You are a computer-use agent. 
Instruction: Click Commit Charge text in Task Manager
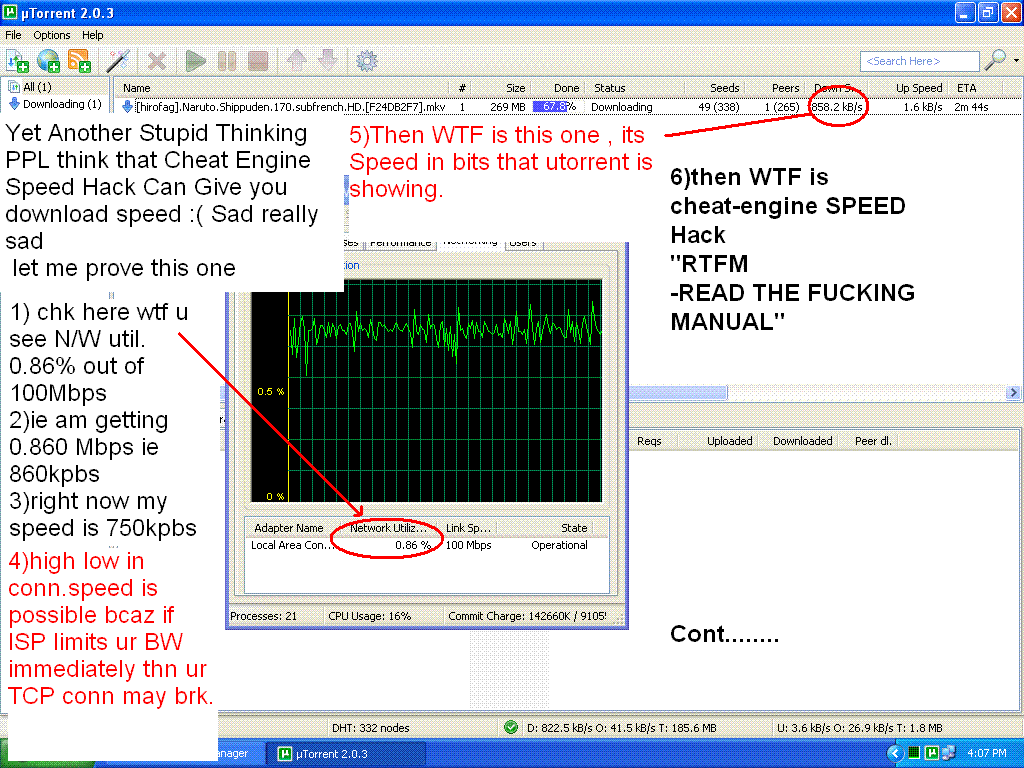527,616
